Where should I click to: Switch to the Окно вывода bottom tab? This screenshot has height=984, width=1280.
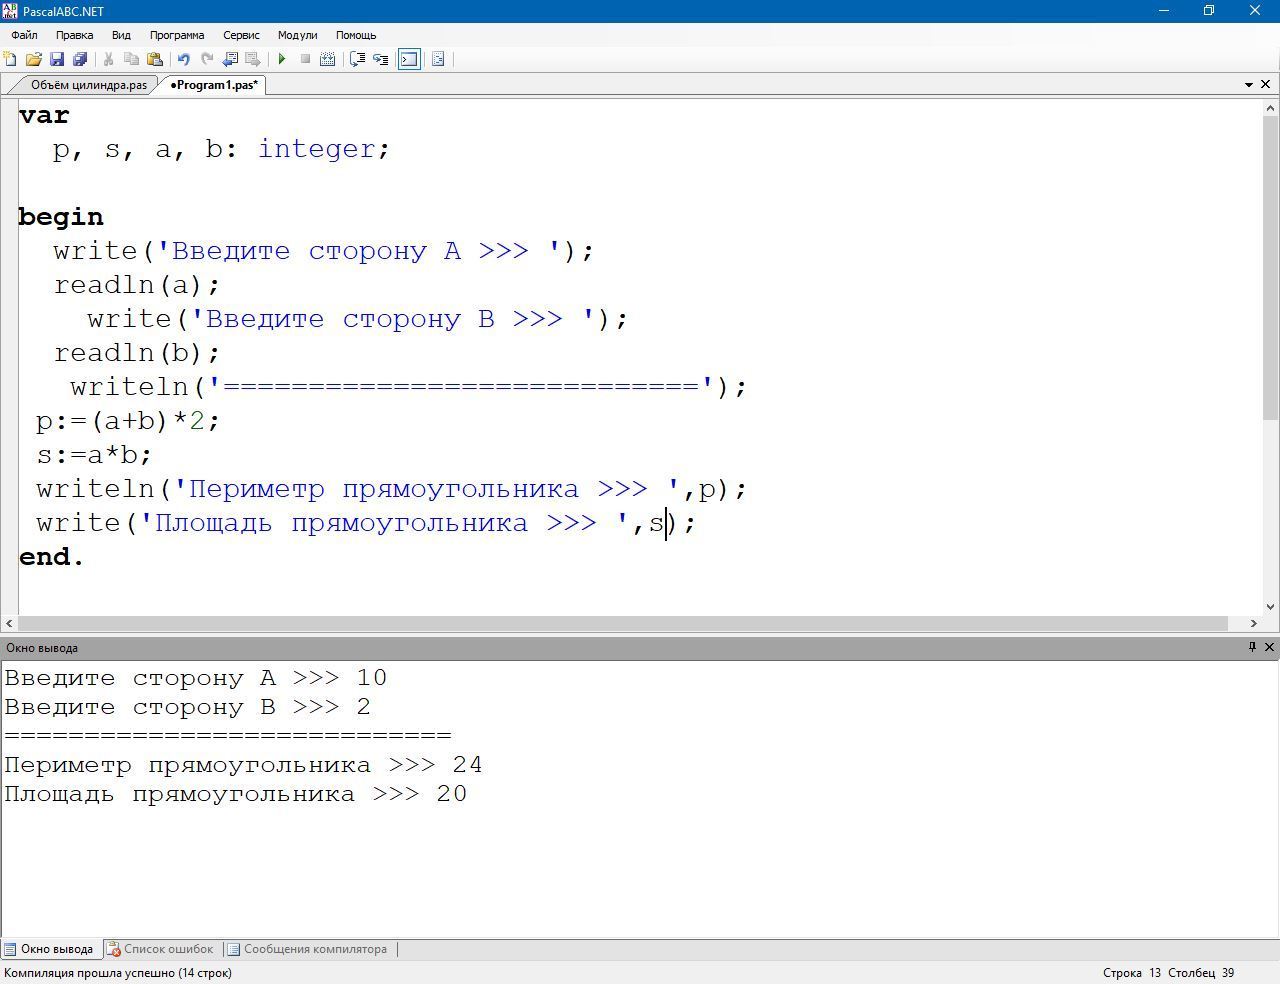[x=49, y=949]
